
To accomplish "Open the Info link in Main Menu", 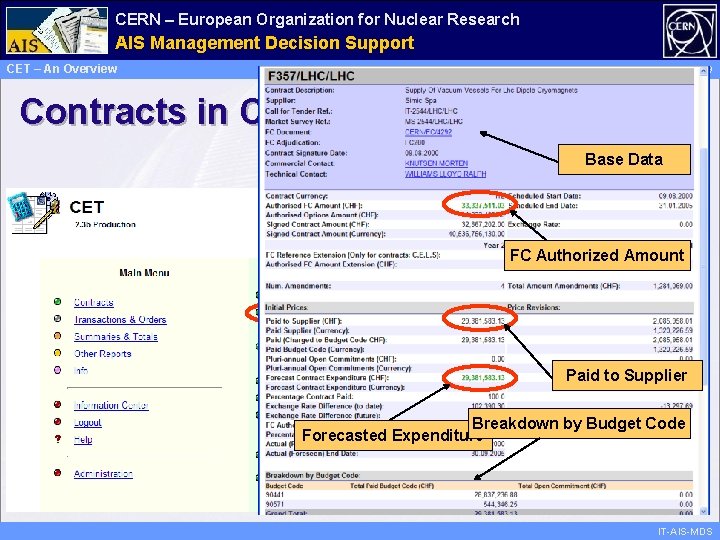I will [x=81, y=370].
